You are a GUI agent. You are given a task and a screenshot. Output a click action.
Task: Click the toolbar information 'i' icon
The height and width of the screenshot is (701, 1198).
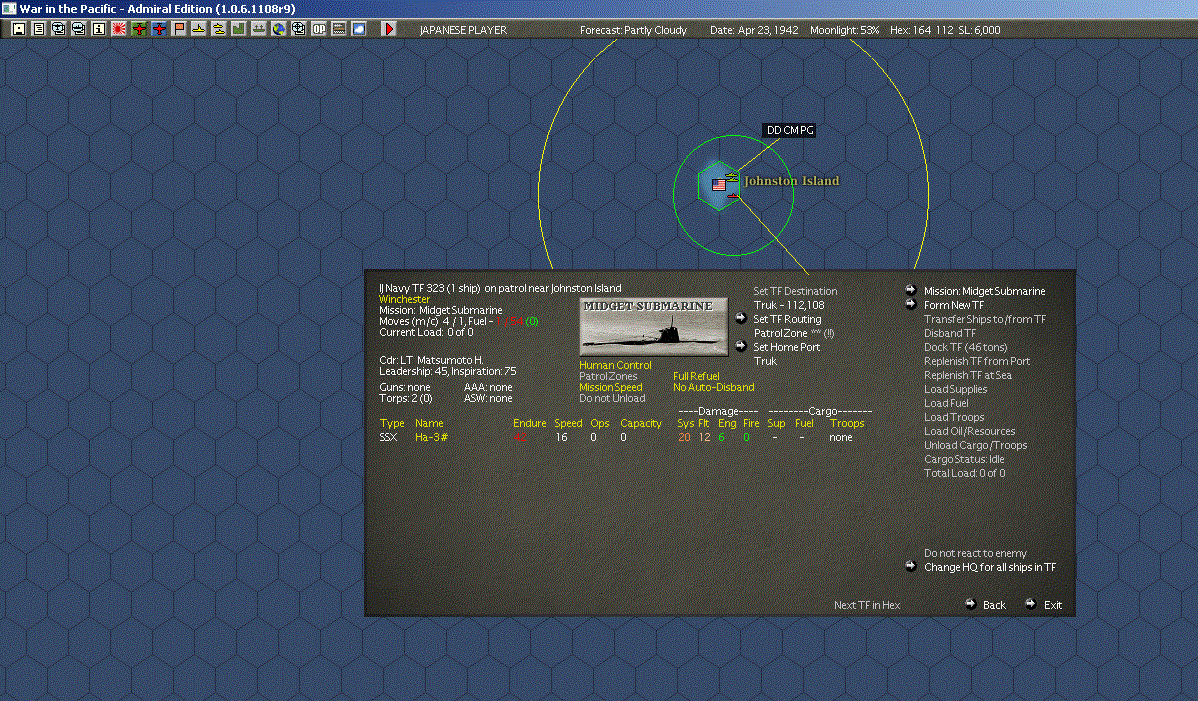[99, 29]
